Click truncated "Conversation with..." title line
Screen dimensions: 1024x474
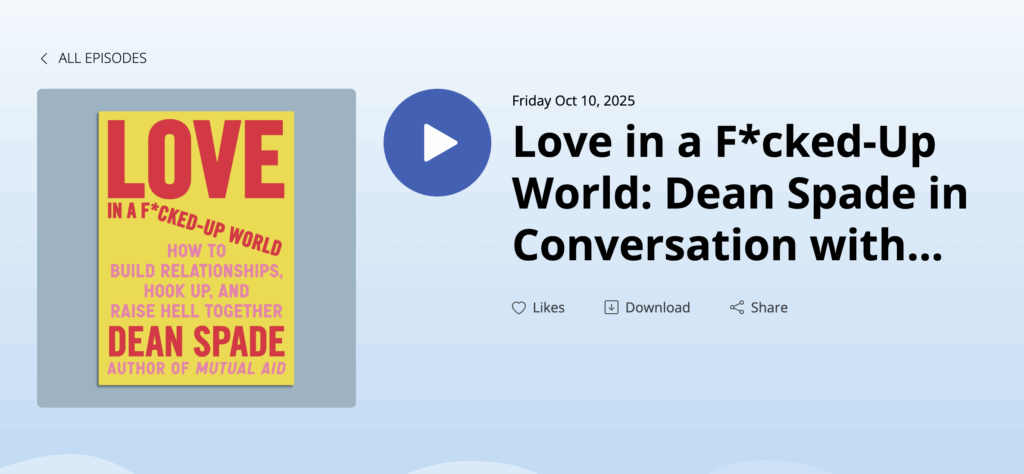point(727,243)
